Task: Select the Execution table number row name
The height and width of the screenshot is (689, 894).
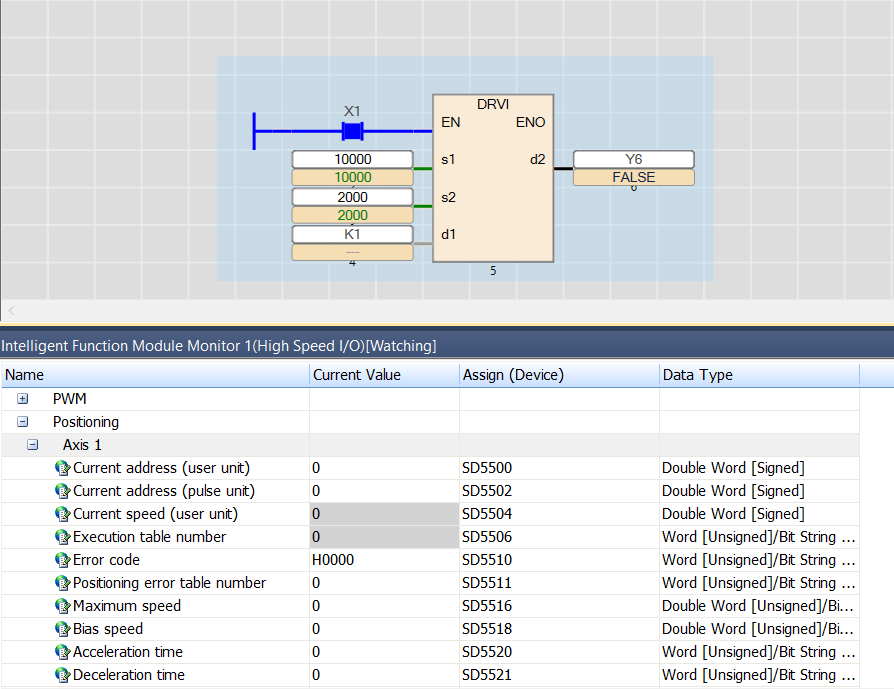Action: (x=149, y=537)
